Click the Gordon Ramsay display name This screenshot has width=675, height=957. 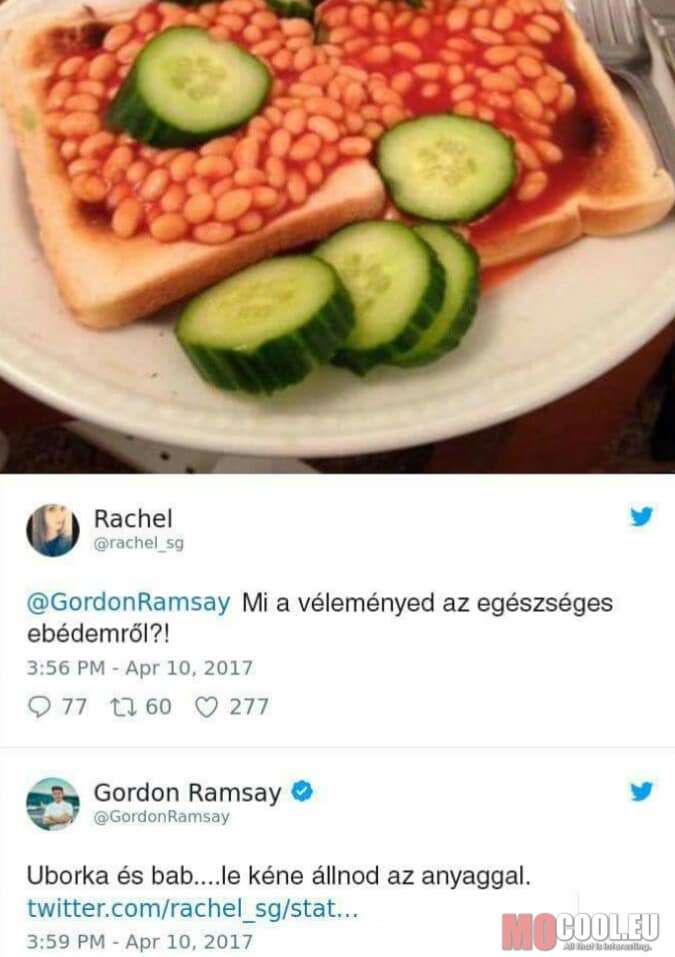tap(187, 792)
